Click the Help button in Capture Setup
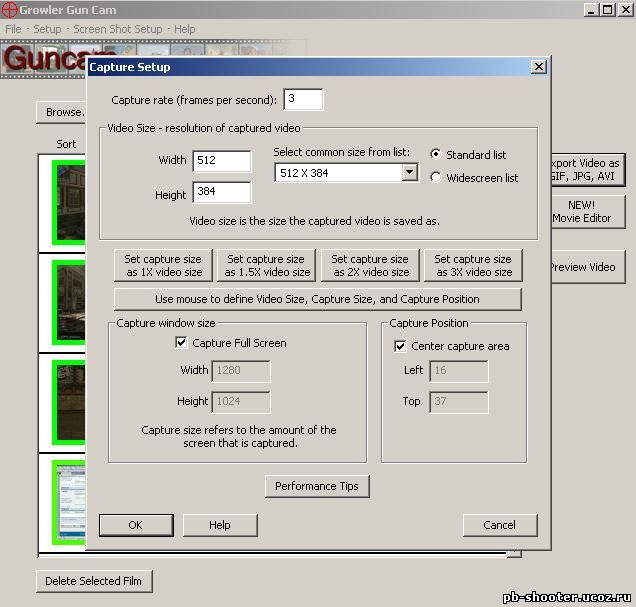 point(220,525)
